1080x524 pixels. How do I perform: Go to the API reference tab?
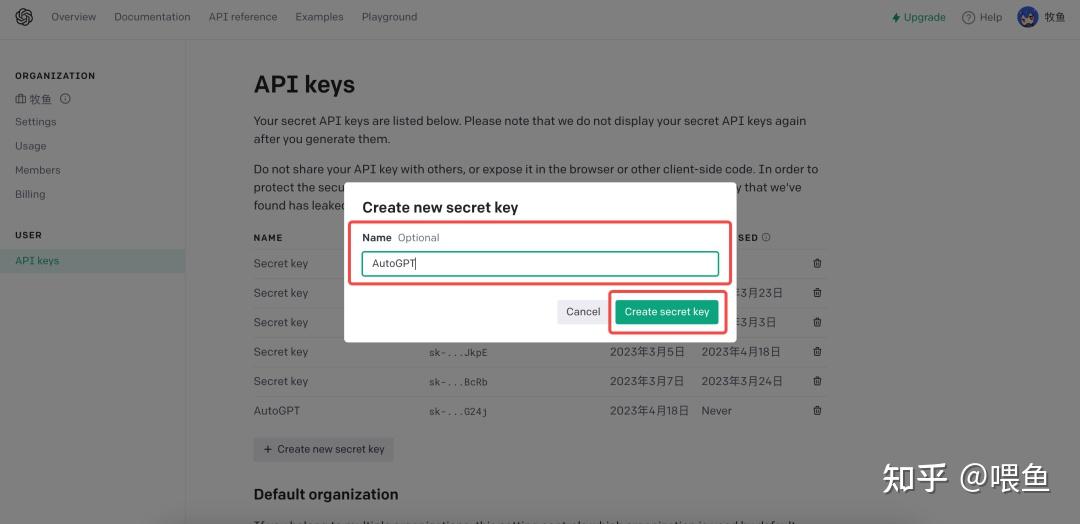243,17
